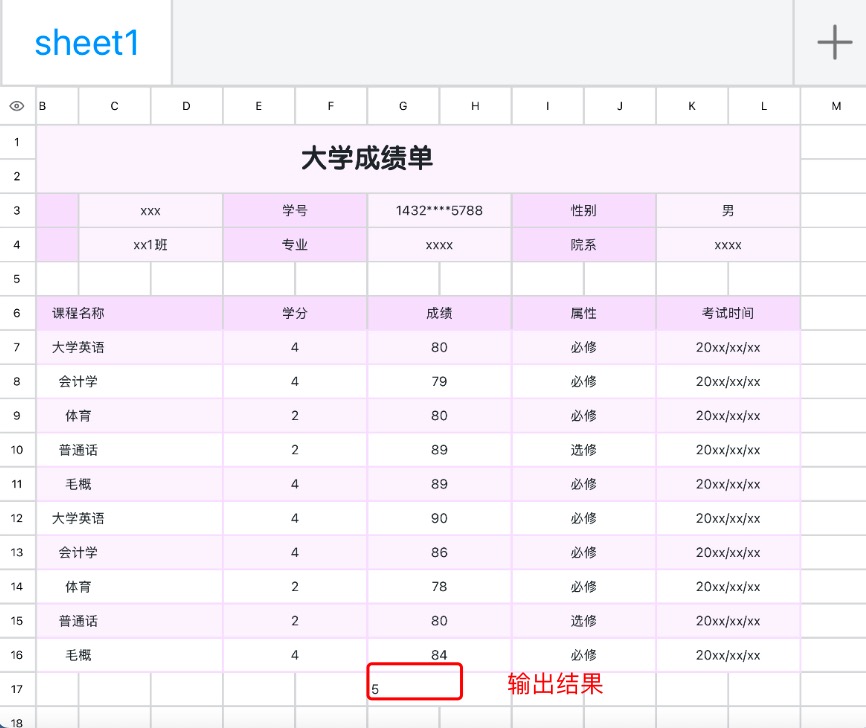Screen dimensions: 866x728
Task: Click the 专业 label cell
Action: (295, 245)
